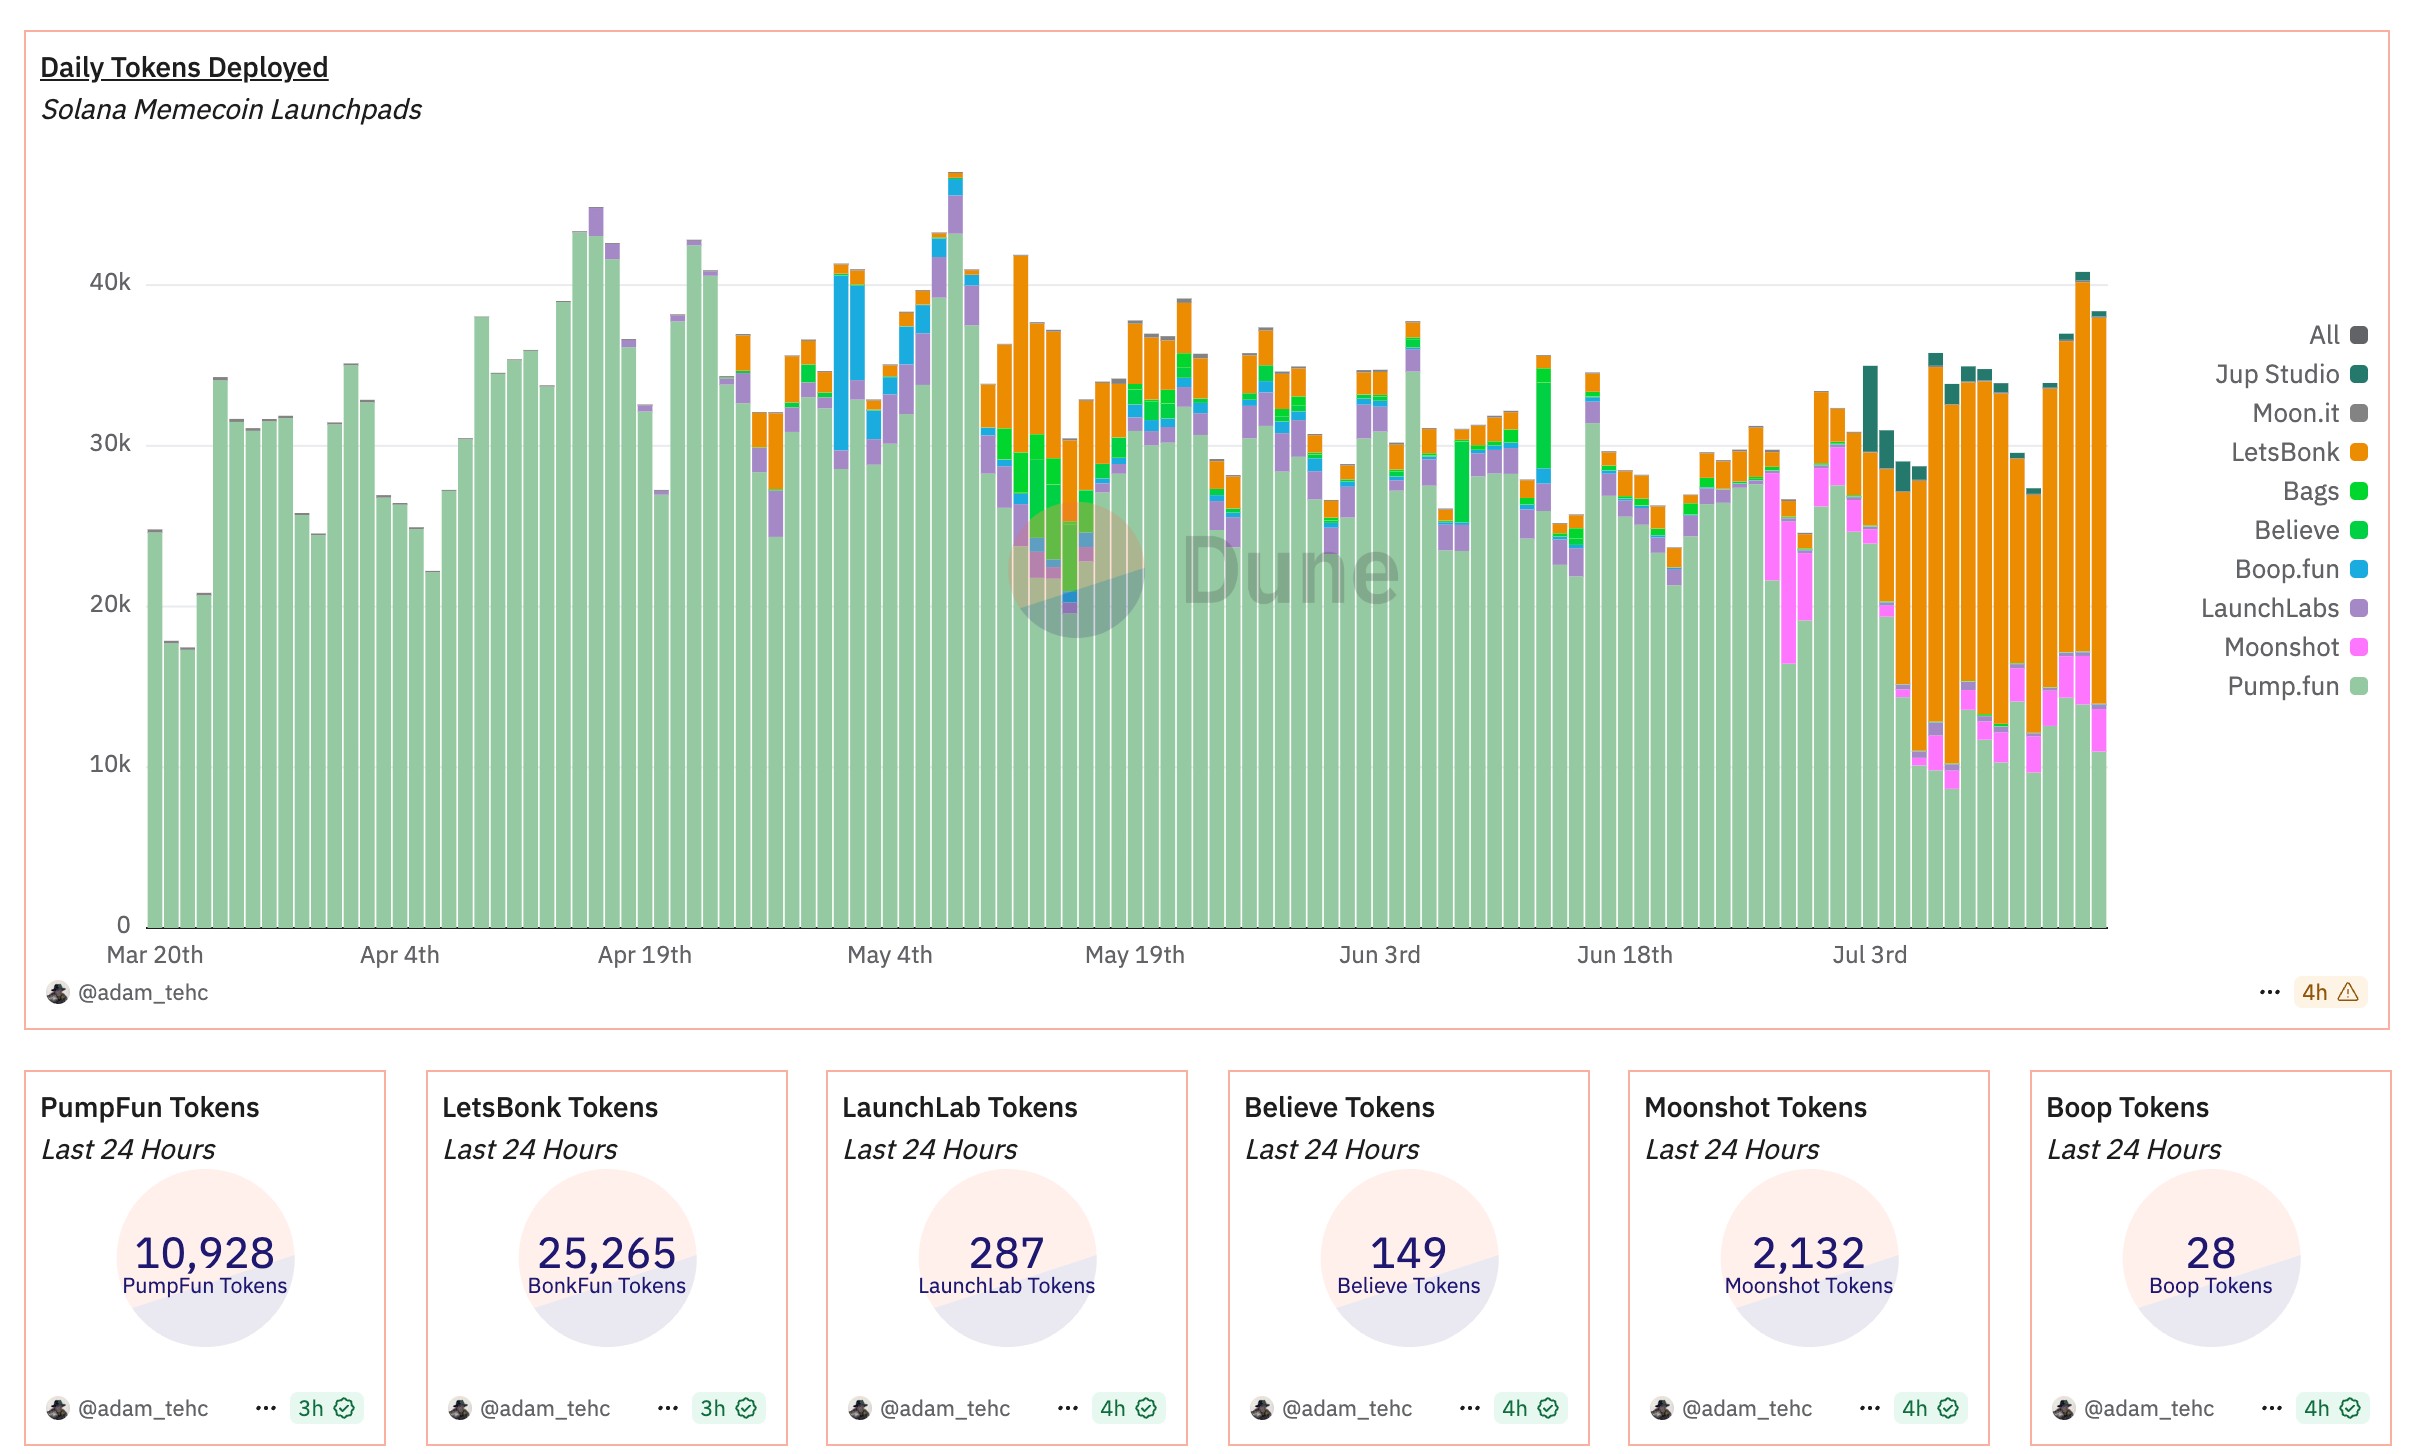Click PumpFun card 3h verified check icon
This screenshot has width=2410, height=1454.
coord(344,1408)
